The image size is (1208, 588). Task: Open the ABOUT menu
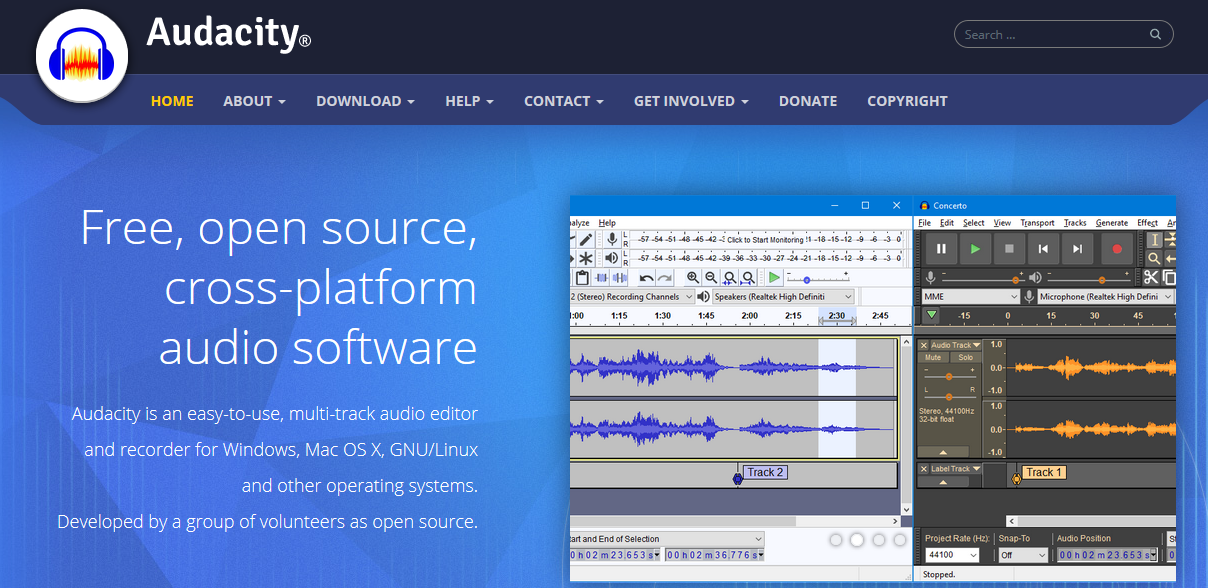click(255, 101)
